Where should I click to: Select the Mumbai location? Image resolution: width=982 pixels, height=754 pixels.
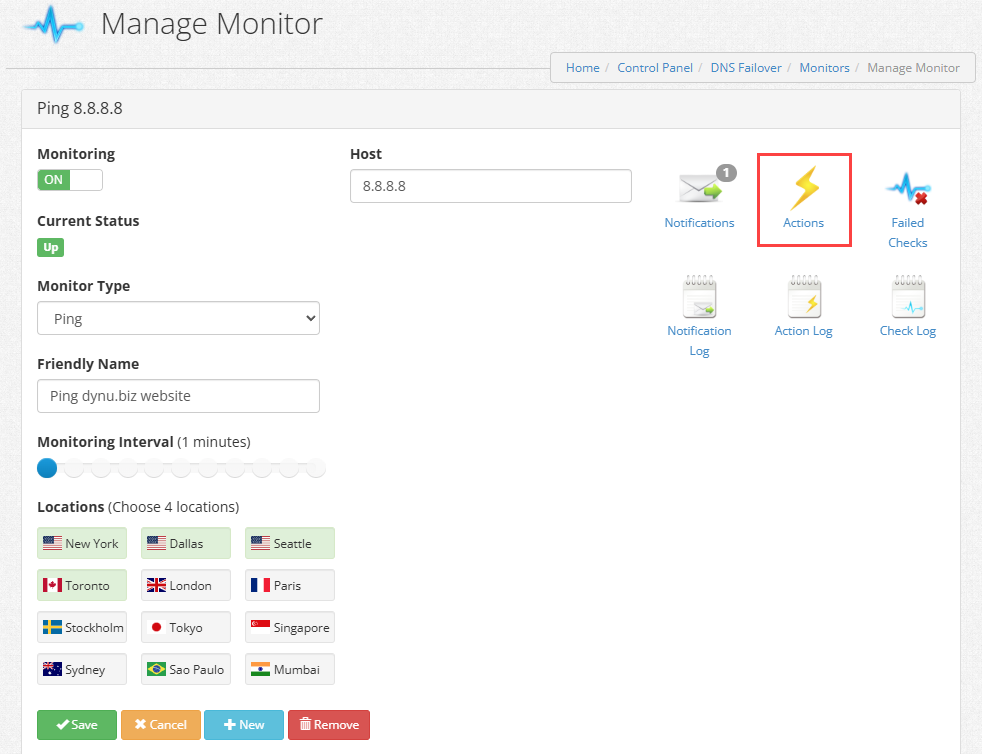tap(290, 669)
